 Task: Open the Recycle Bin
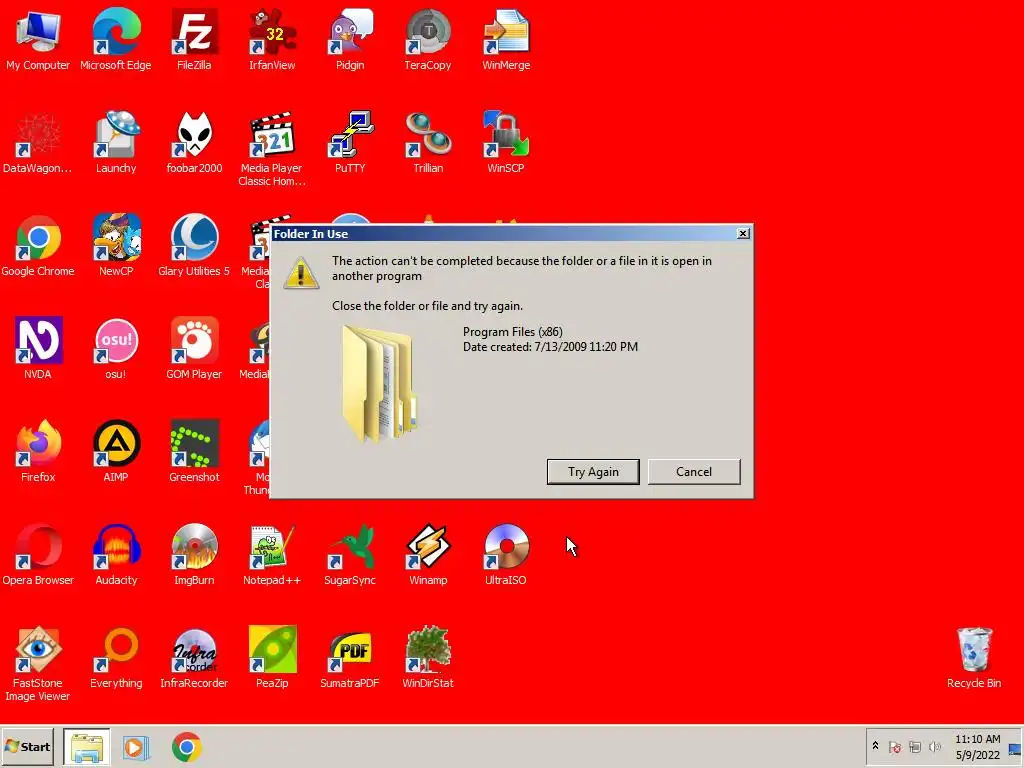(x=974, y=658)
